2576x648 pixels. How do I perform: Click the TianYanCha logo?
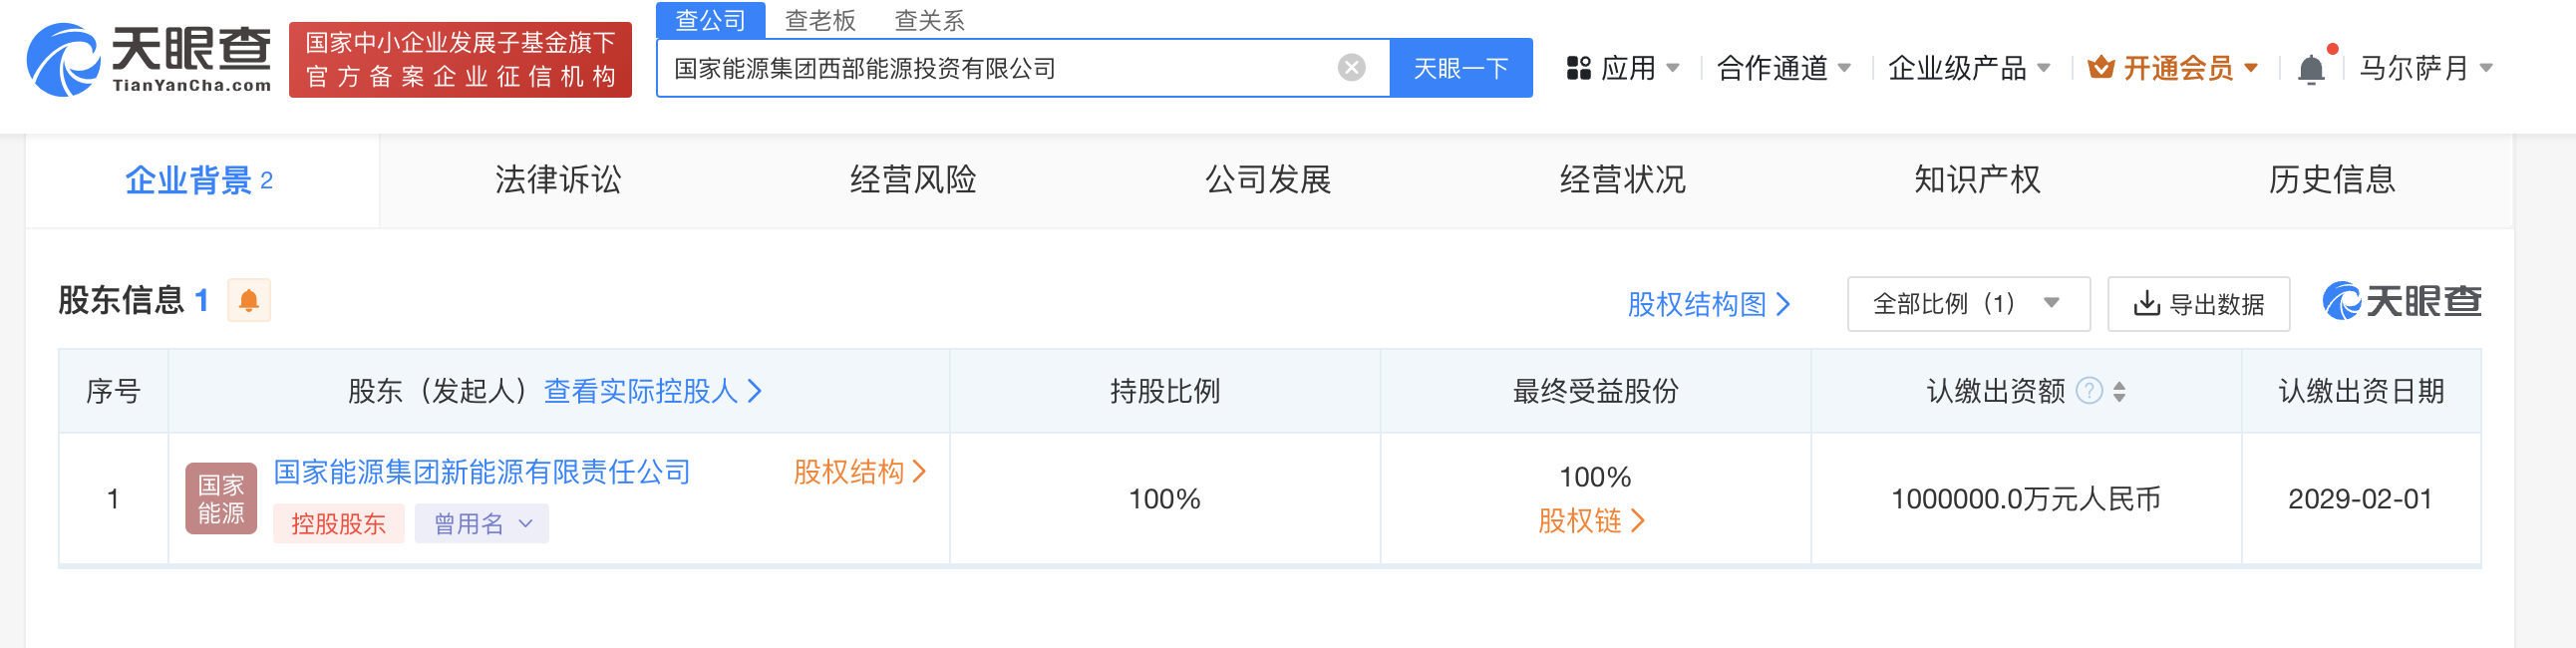point(149,60)
